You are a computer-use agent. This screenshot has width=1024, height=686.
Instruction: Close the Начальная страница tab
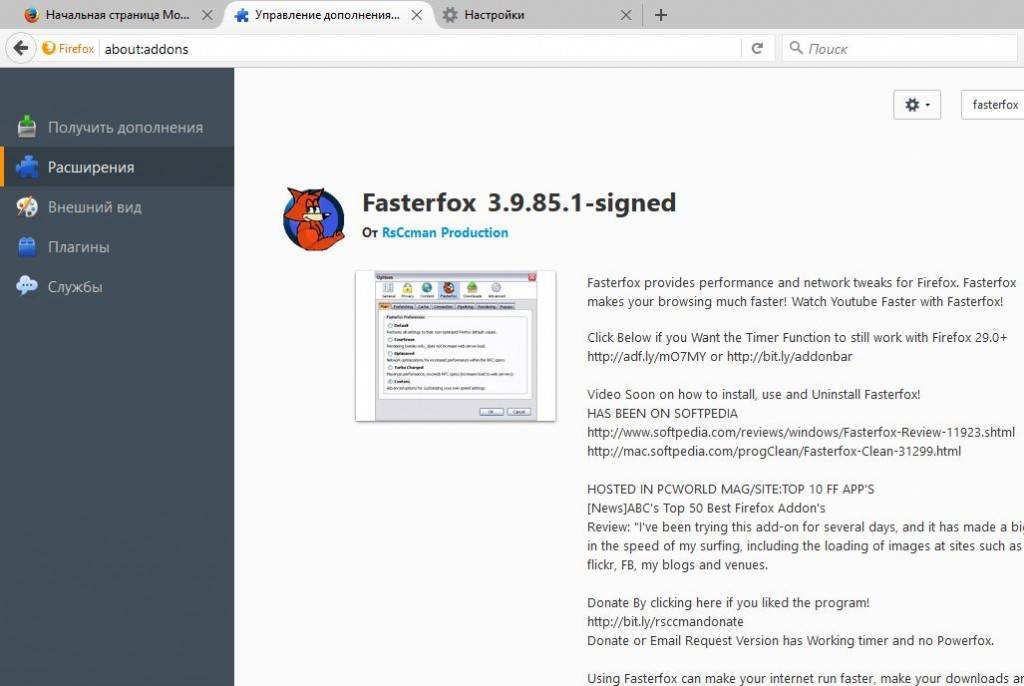[207, 14]
